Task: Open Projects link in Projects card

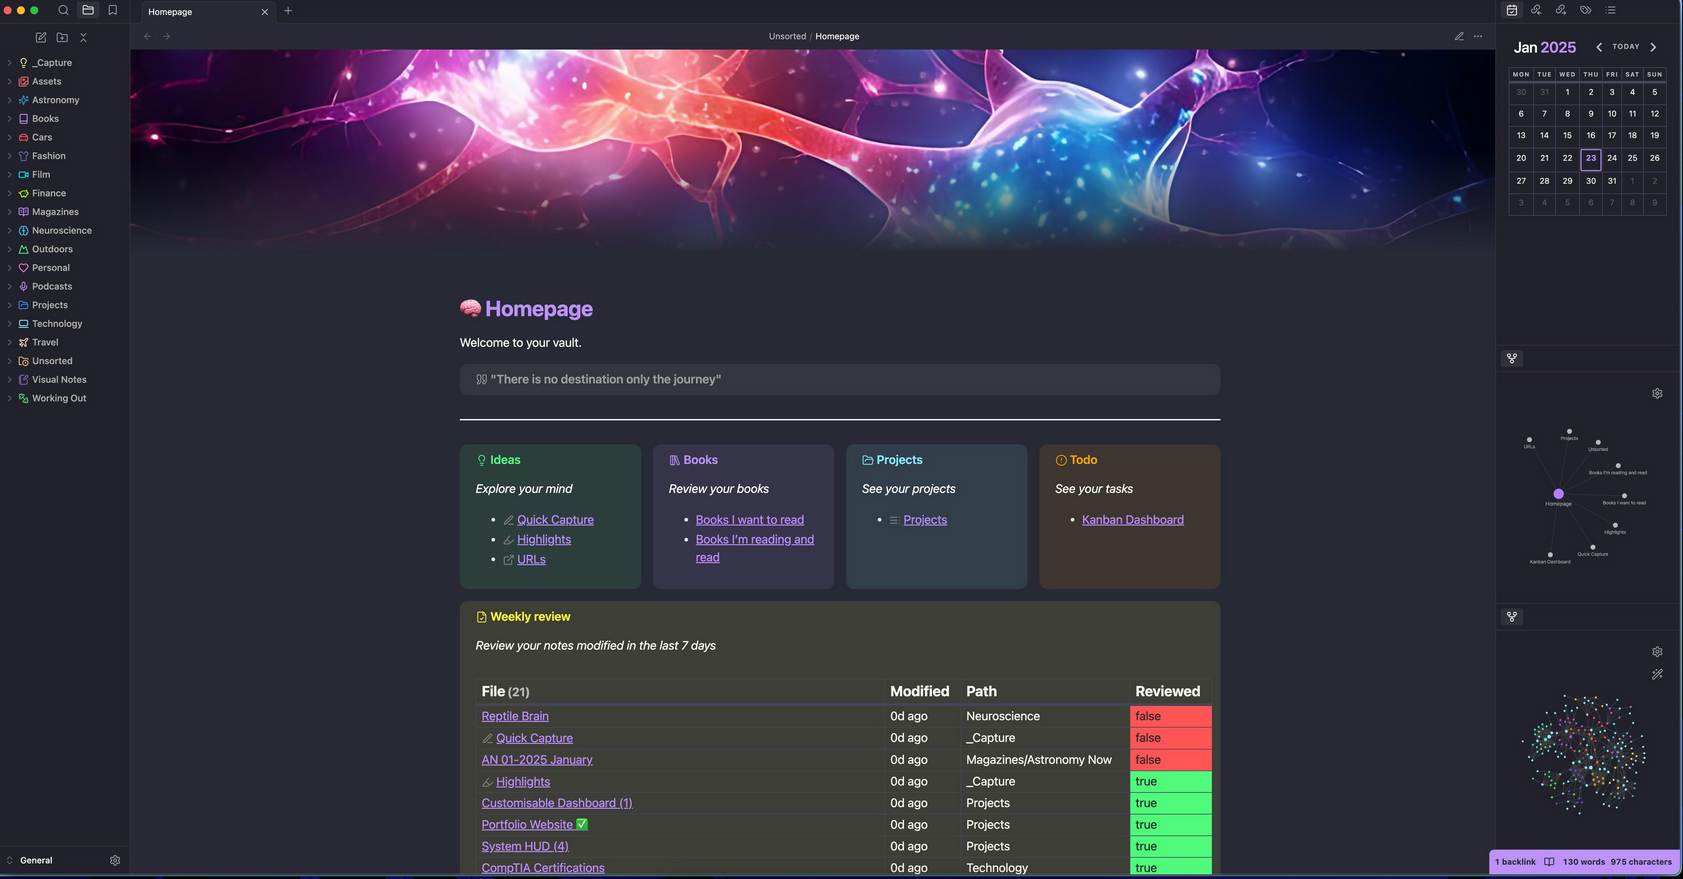Action: pyautogui.click(x=925, y=520)
